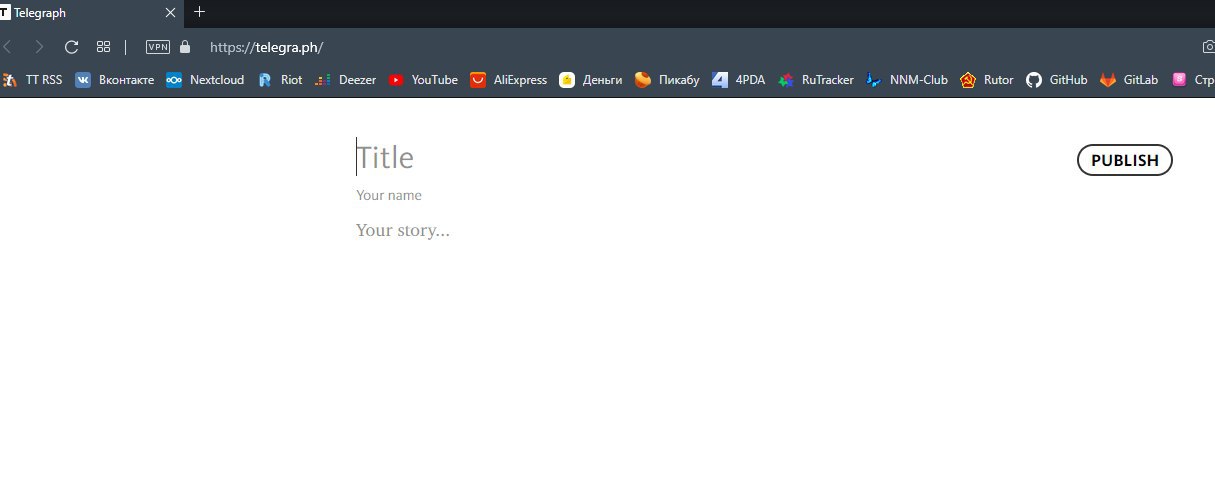
Task: Toggle the VPN badge
Action: pos(158,47)
